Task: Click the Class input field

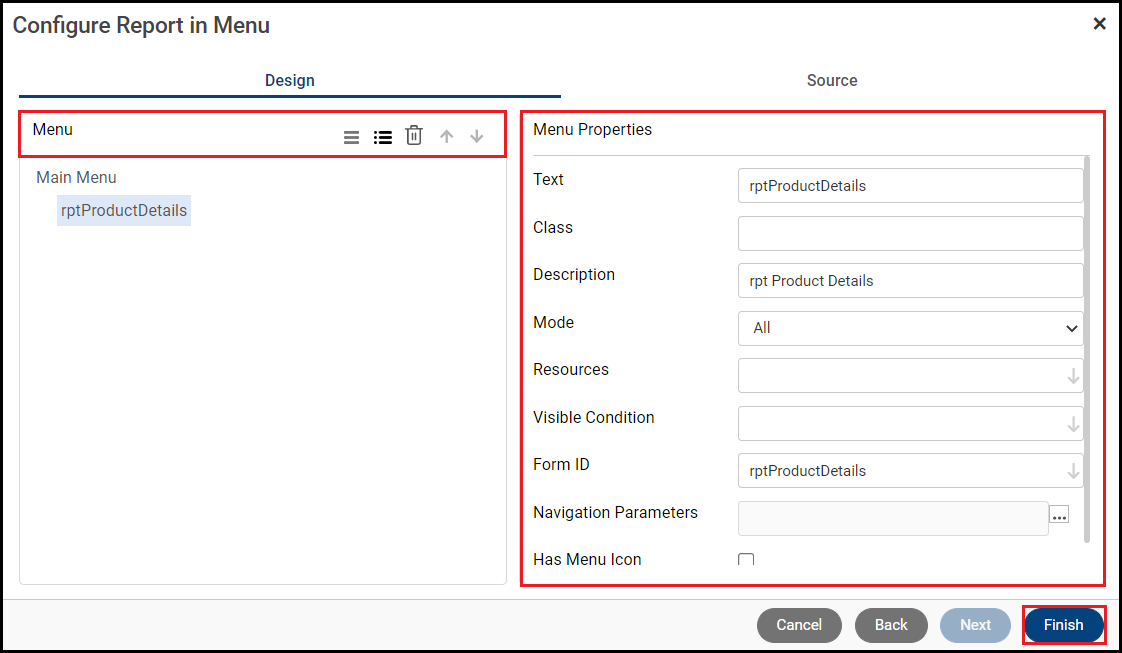Action: tap(910, 233)
